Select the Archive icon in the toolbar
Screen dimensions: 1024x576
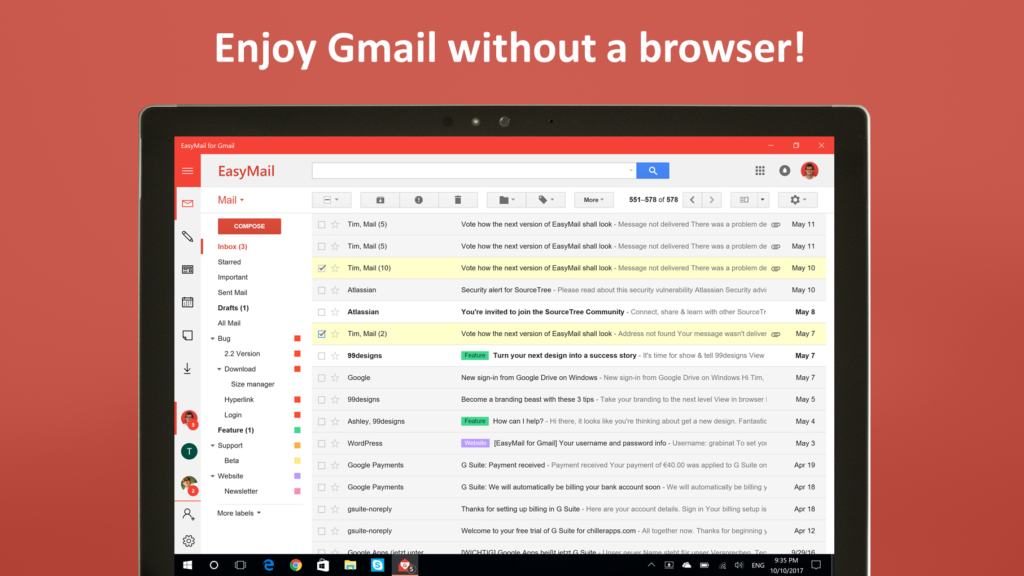pos(380,199)
